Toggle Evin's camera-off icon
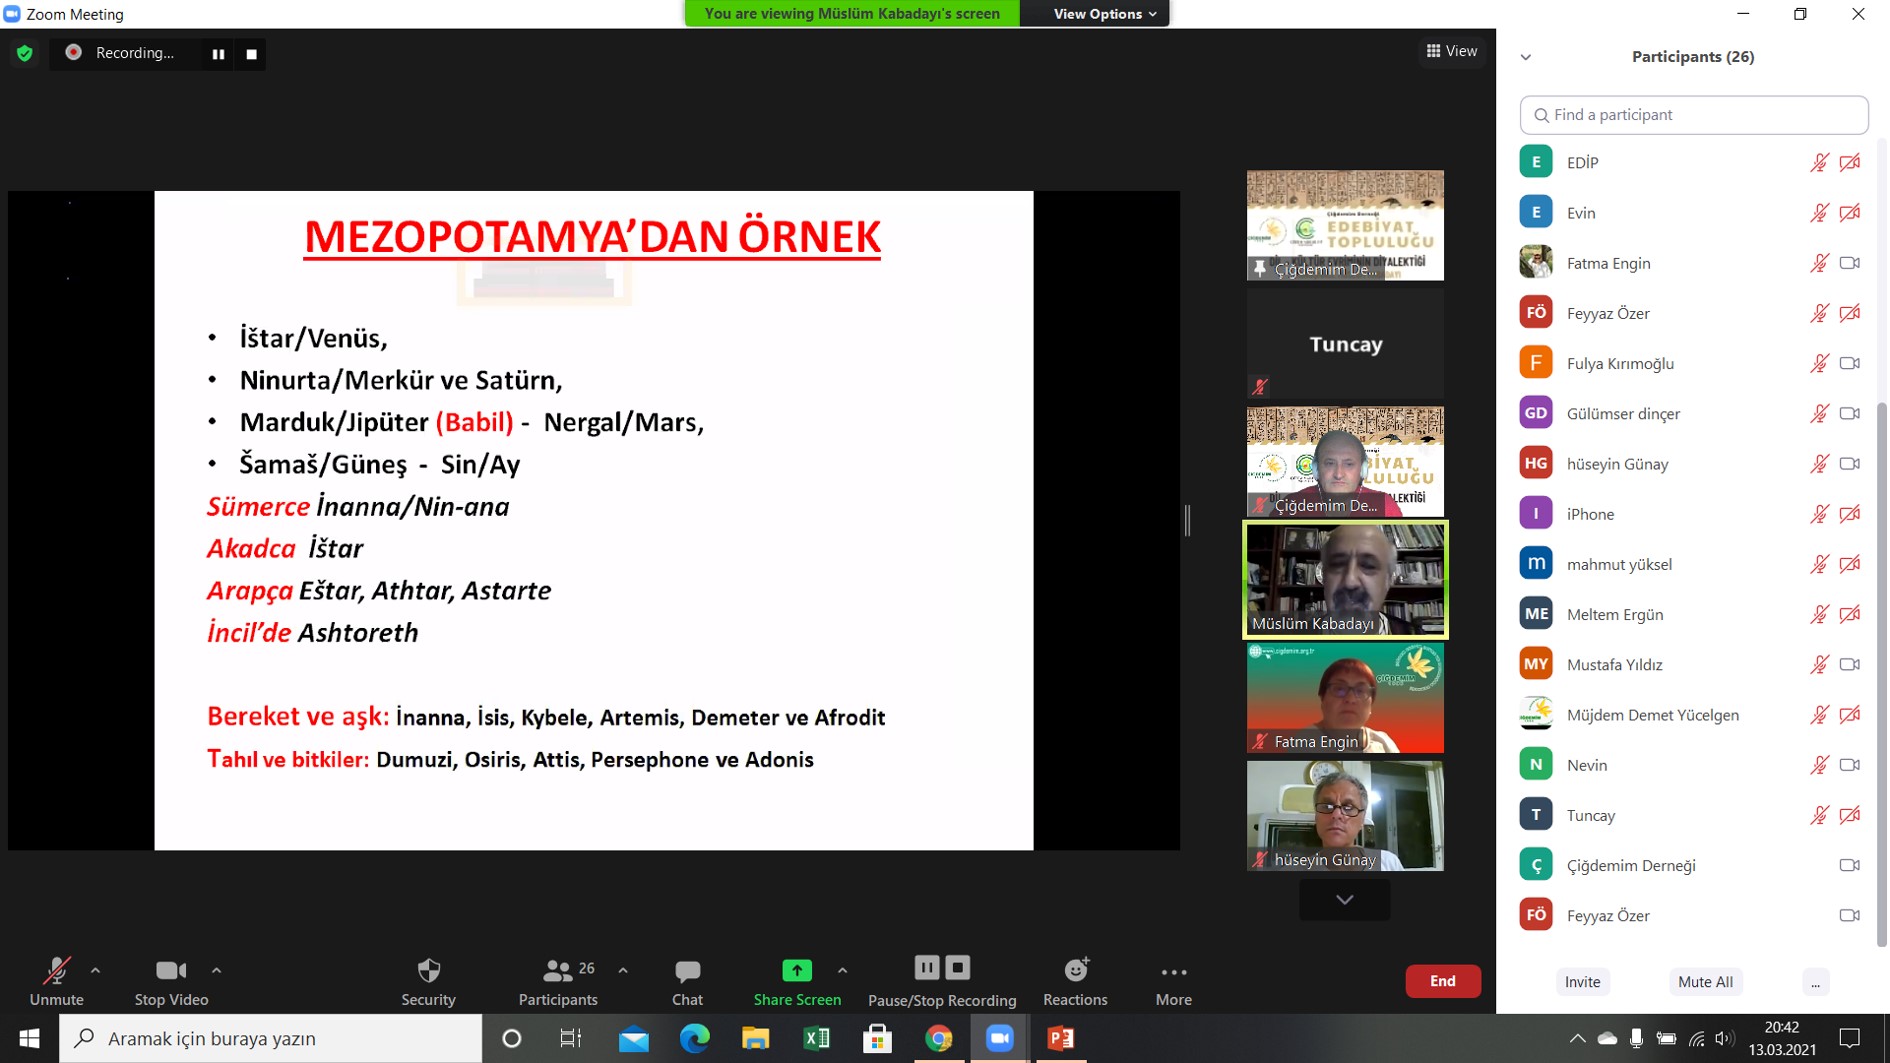This screenshot has width=1890, height=1063. [x=1850, y=212]
